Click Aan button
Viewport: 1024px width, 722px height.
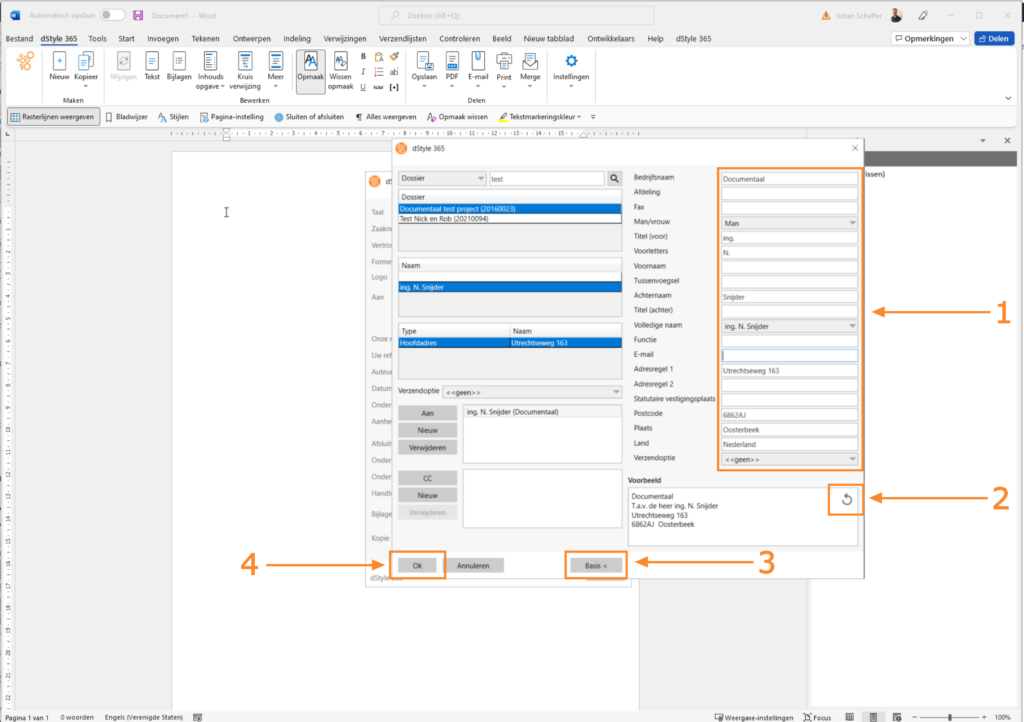427,413
